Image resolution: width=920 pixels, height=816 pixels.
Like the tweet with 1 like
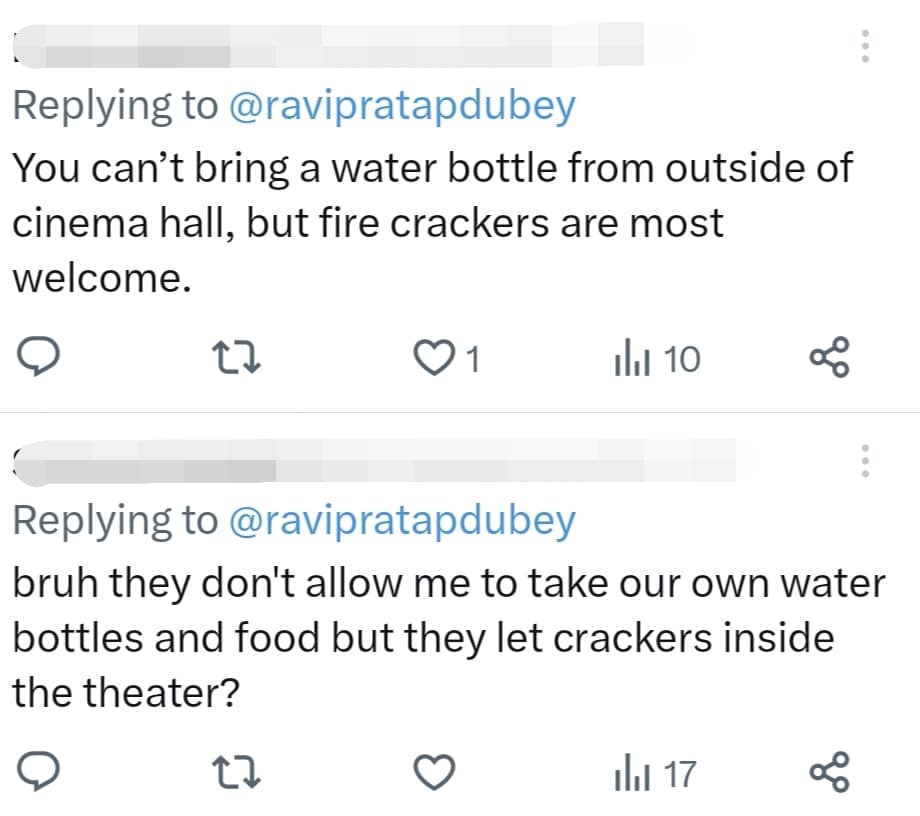[434, 358]
